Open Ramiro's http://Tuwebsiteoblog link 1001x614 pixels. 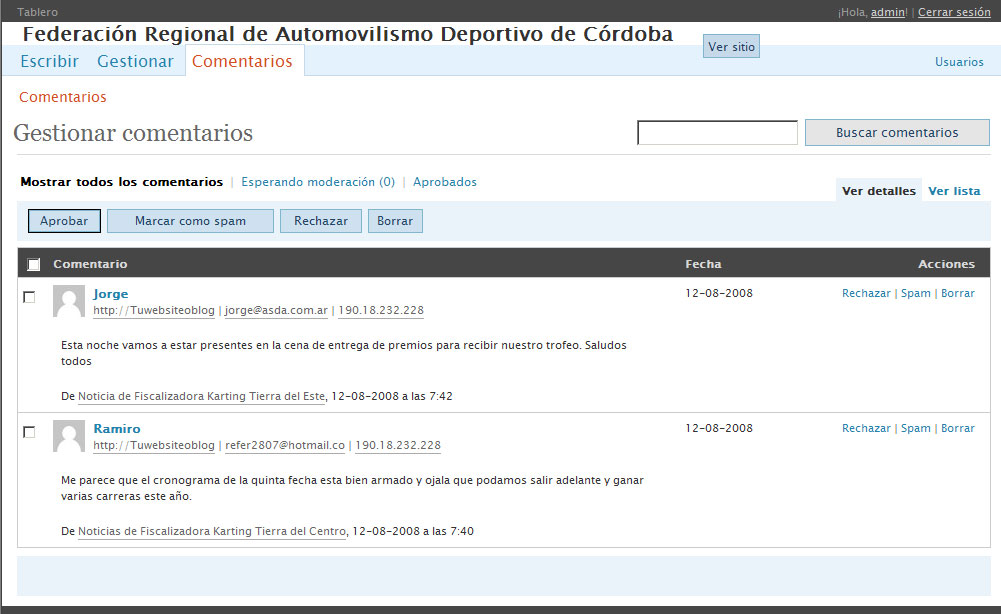tap(154, 446)
